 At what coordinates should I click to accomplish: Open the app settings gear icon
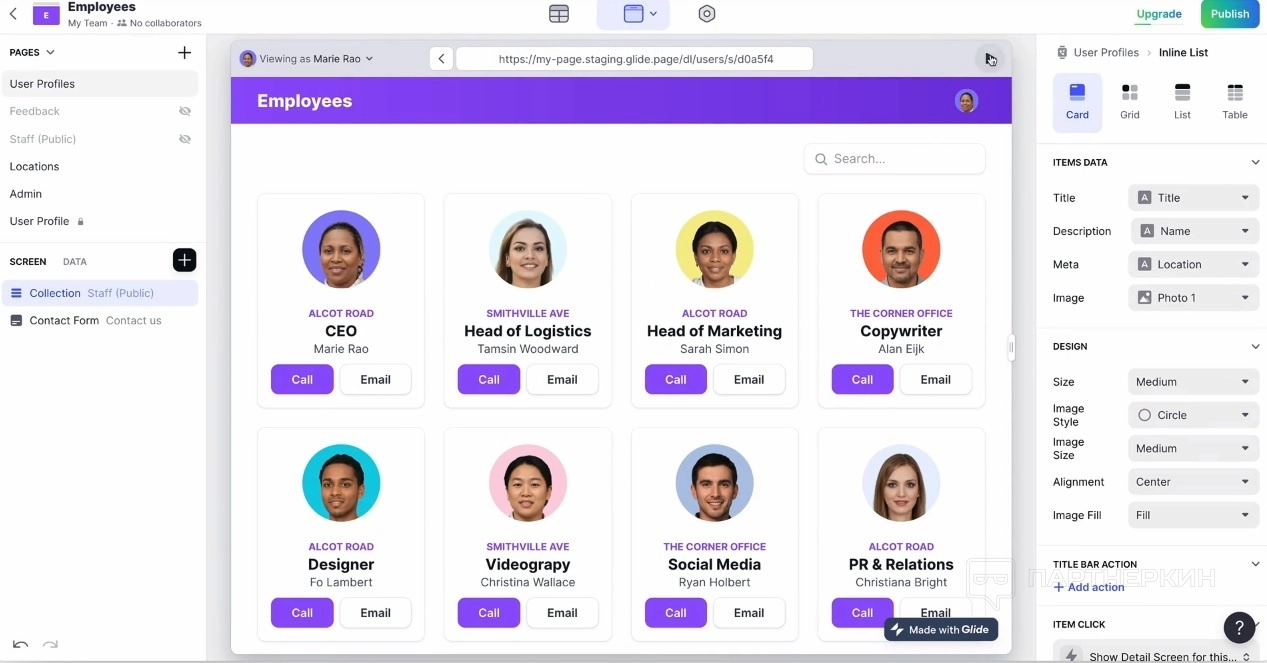(707, 14)
